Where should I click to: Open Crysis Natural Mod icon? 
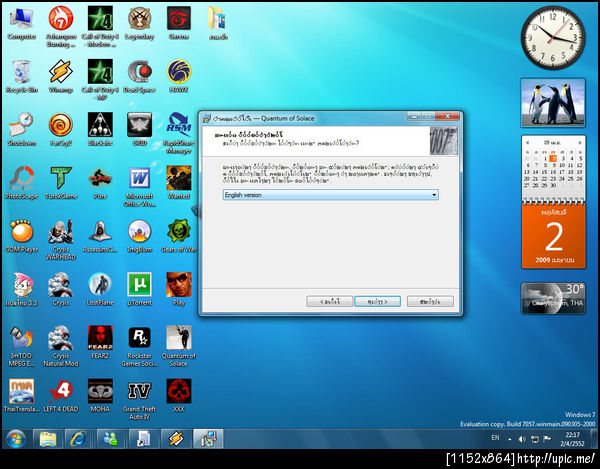(61, 346)
